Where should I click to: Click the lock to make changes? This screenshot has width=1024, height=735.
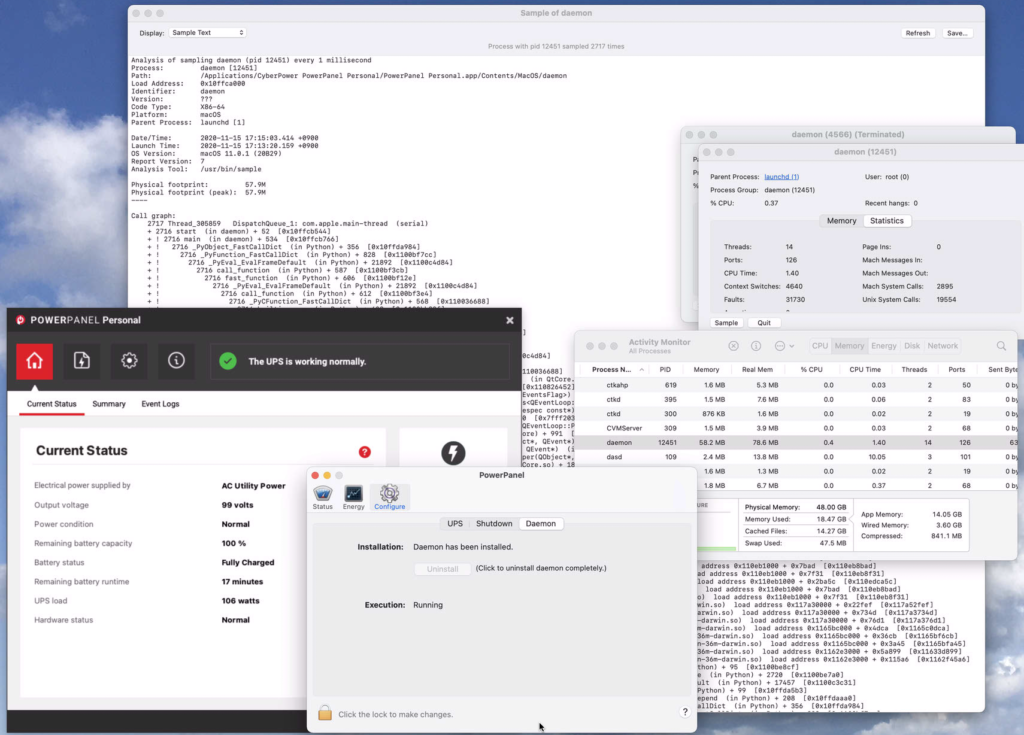[x=325, y=713]
